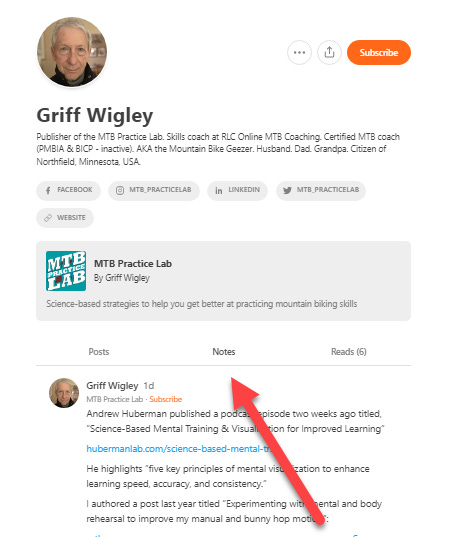
Task: Open publication description about science-based strategies
Action: 202,304
